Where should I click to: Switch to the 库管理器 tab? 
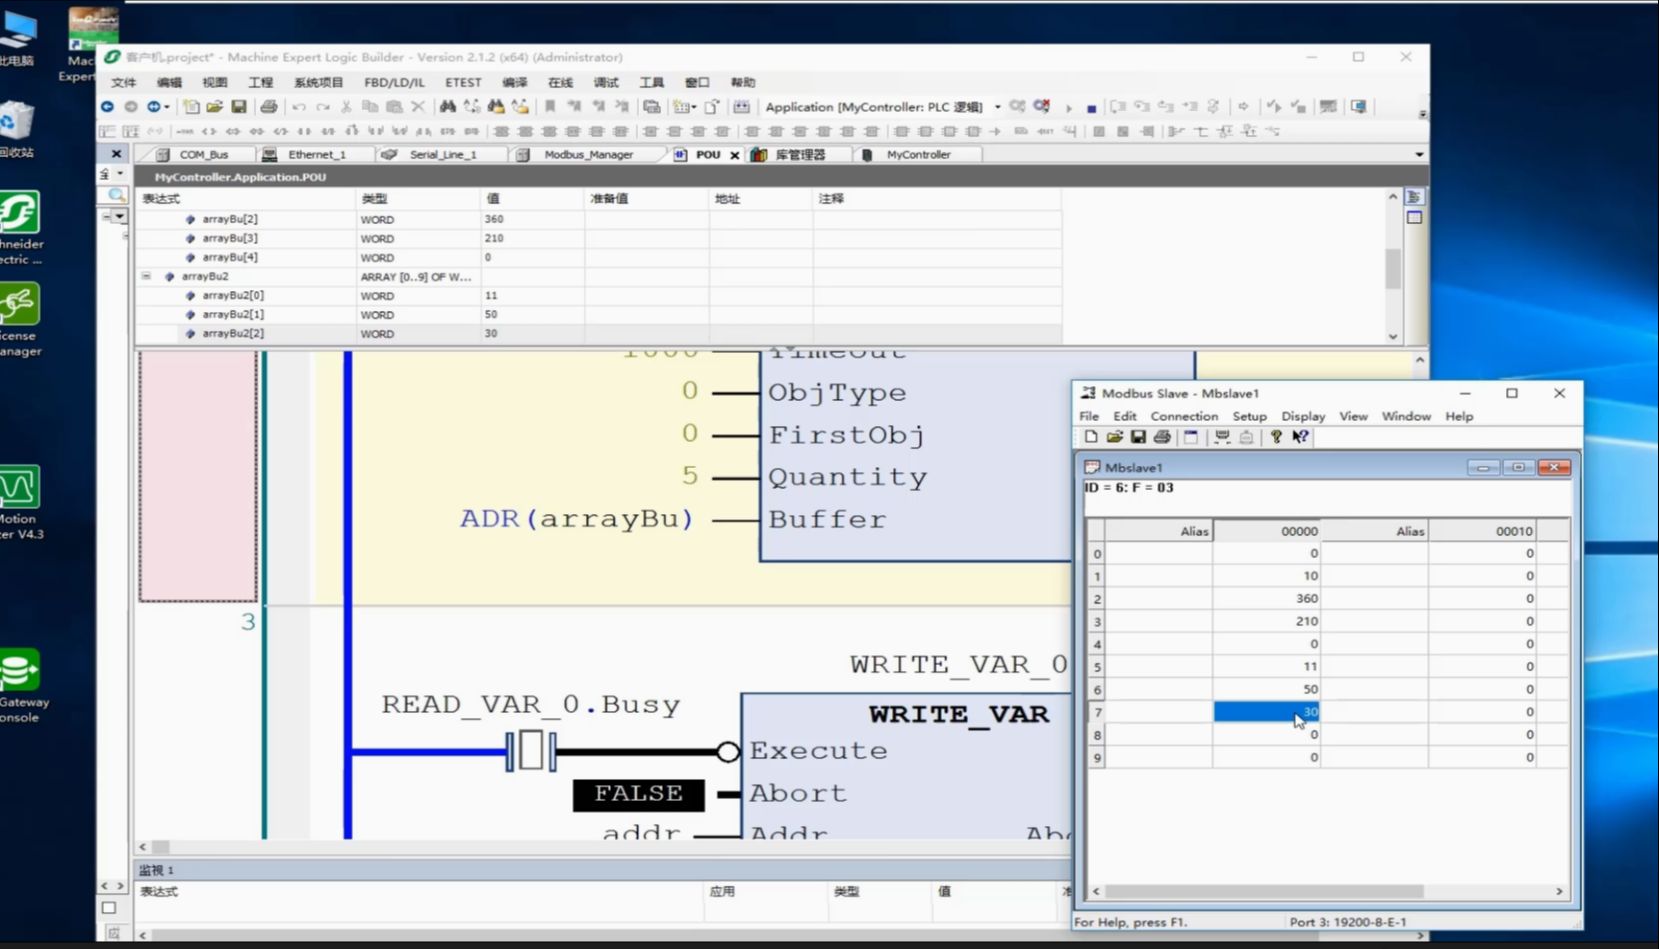pyautogui.click(x=800, y=155)
